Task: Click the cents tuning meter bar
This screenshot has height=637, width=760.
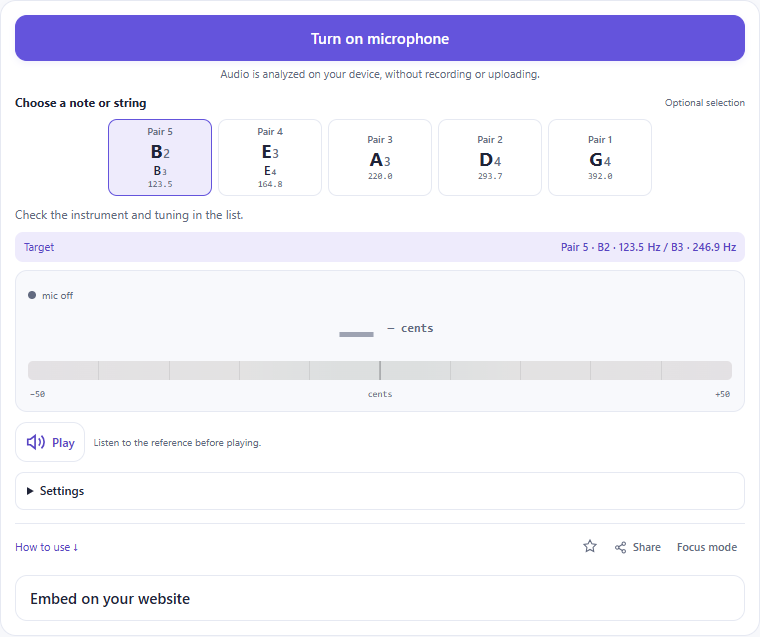Action: (380, 370)
